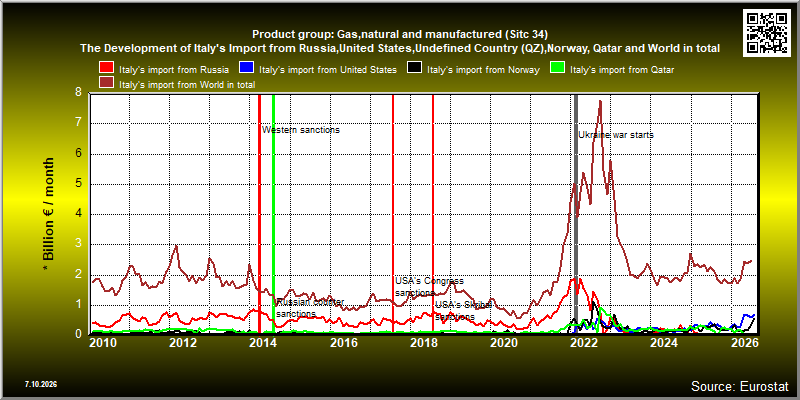Click the 'Ukraine war starts' annotation
The height and width of the screenshot is (400, 800).
point(616,135)
